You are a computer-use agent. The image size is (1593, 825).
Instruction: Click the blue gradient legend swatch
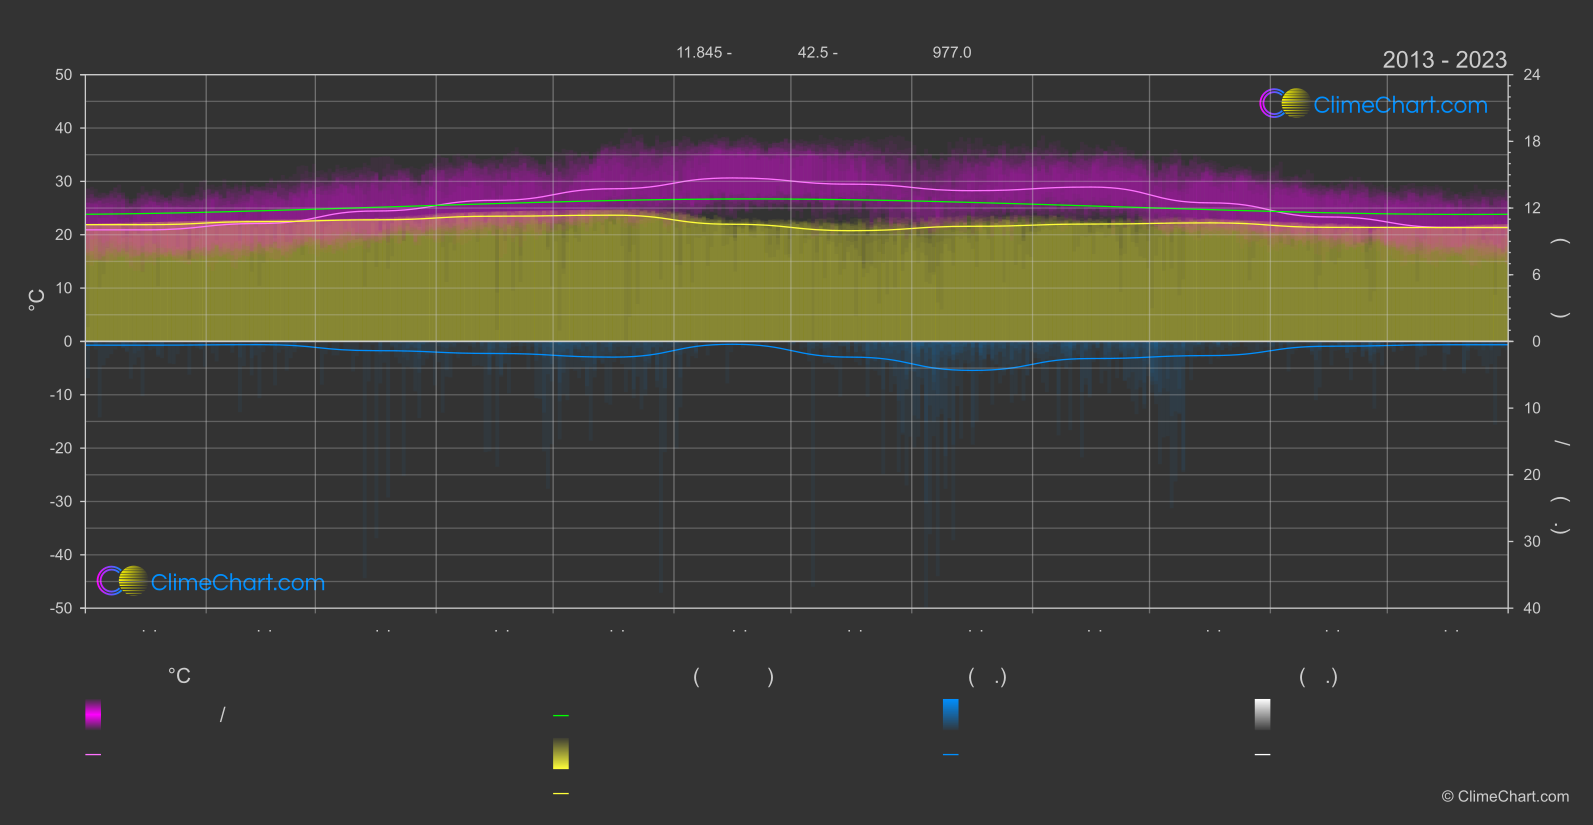point(950,714)
